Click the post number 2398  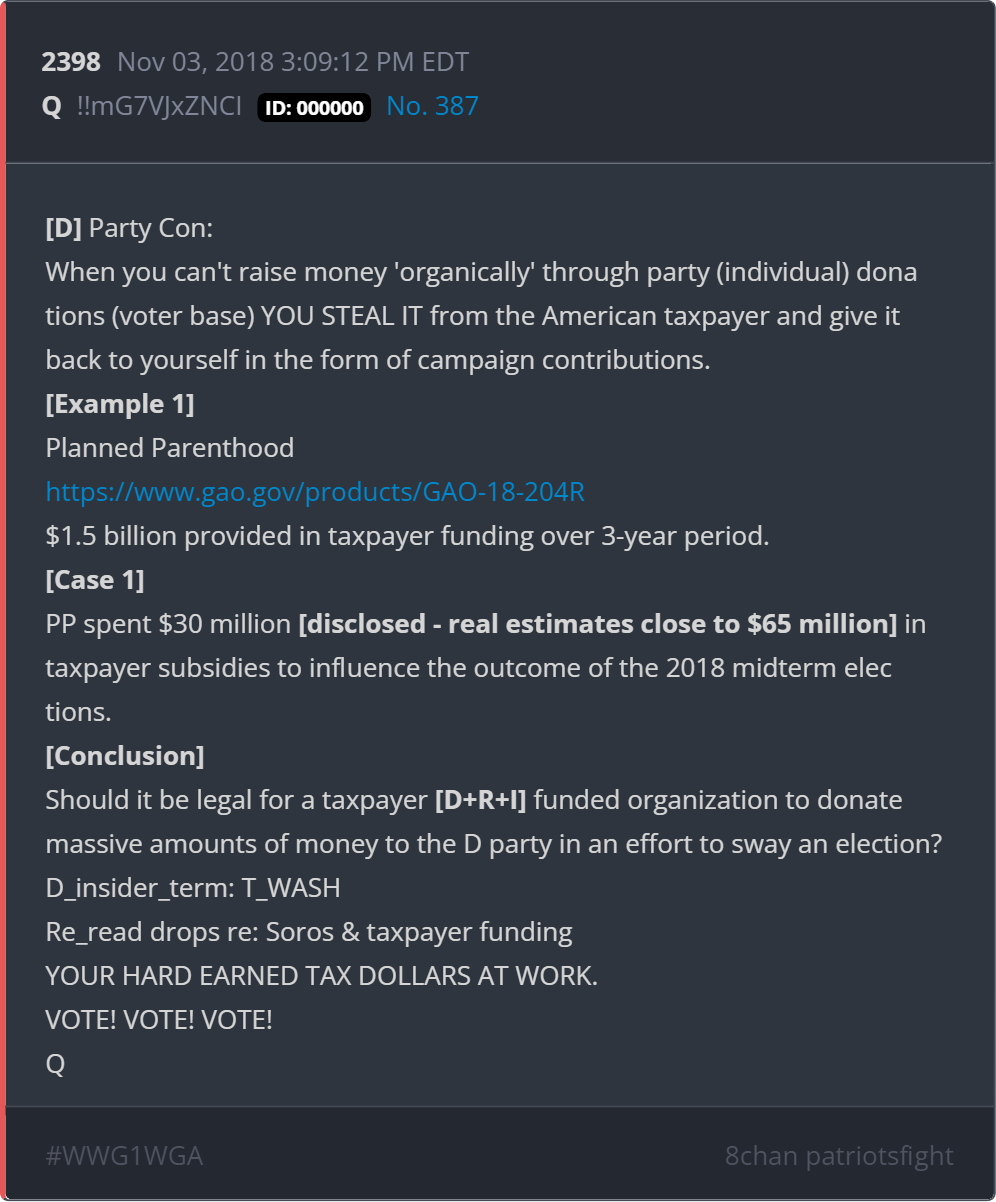click(x=71, y=62)
